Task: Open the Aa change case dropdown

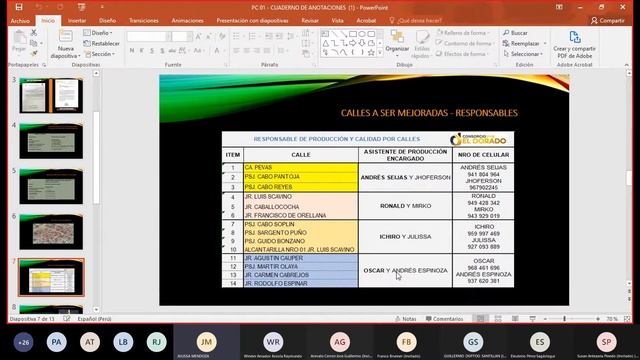Action: [198, 51]
